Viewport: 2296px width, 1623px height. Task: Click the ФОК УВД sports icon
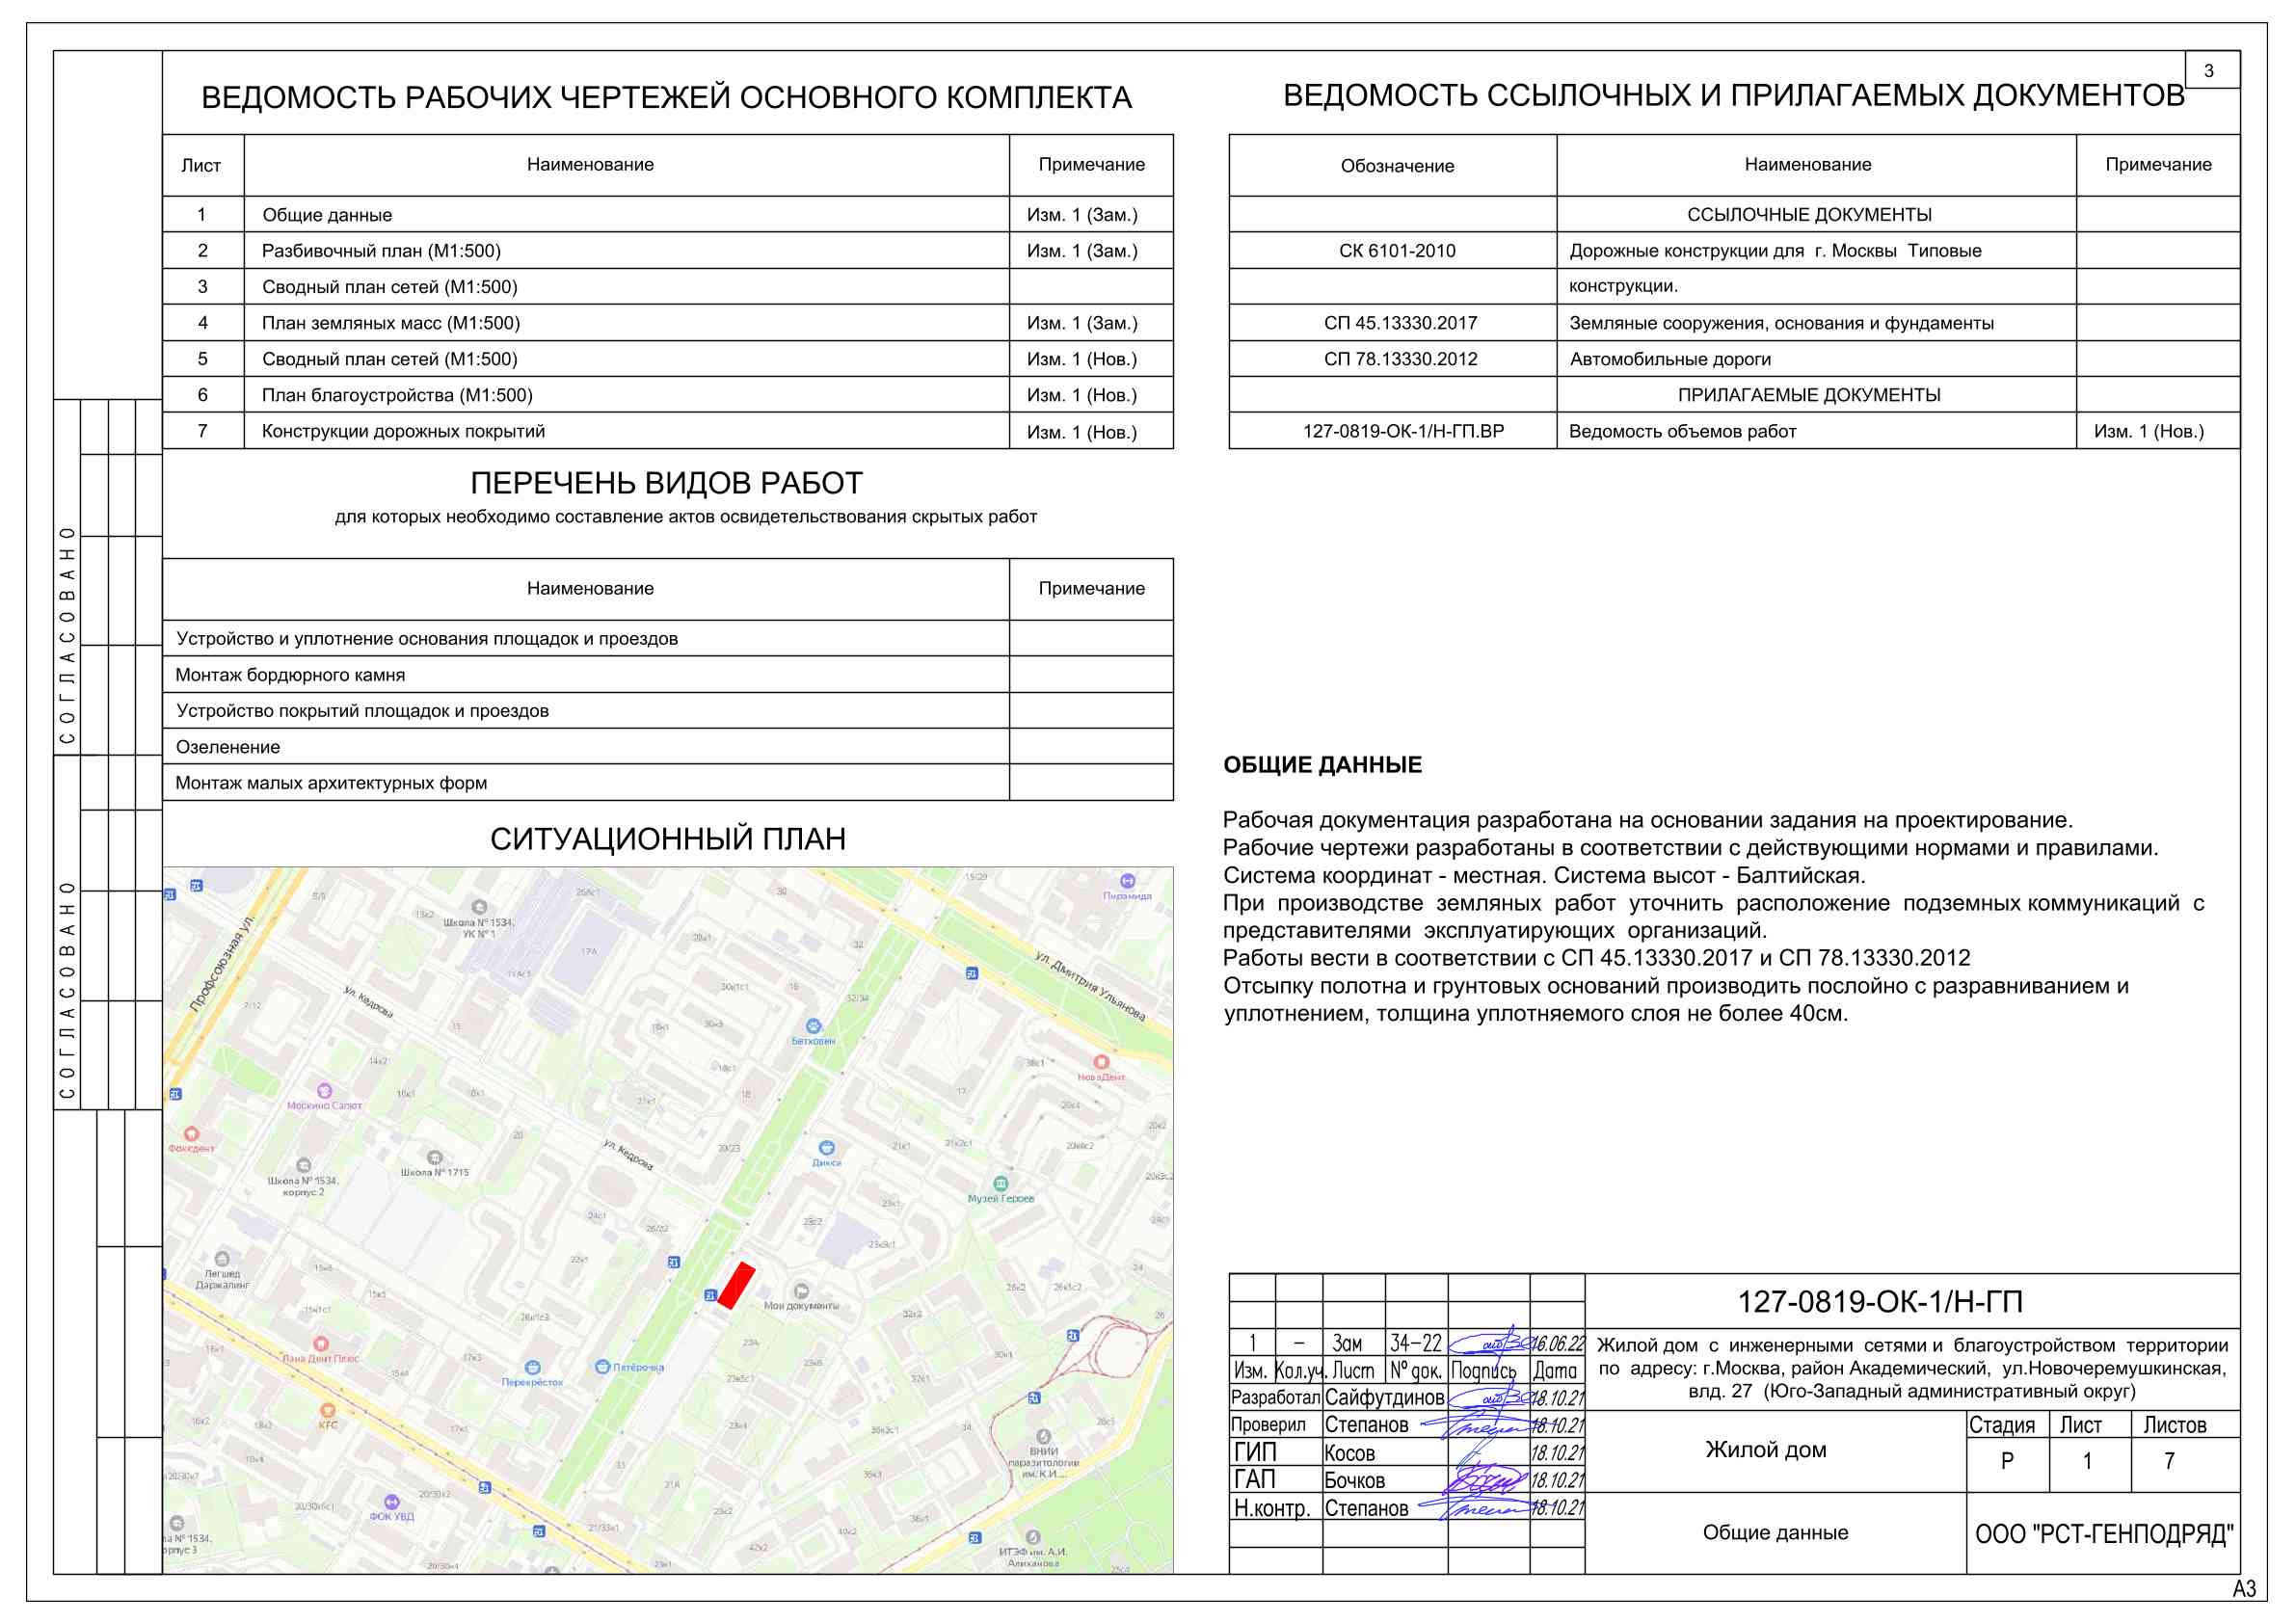click(391, 1502)
